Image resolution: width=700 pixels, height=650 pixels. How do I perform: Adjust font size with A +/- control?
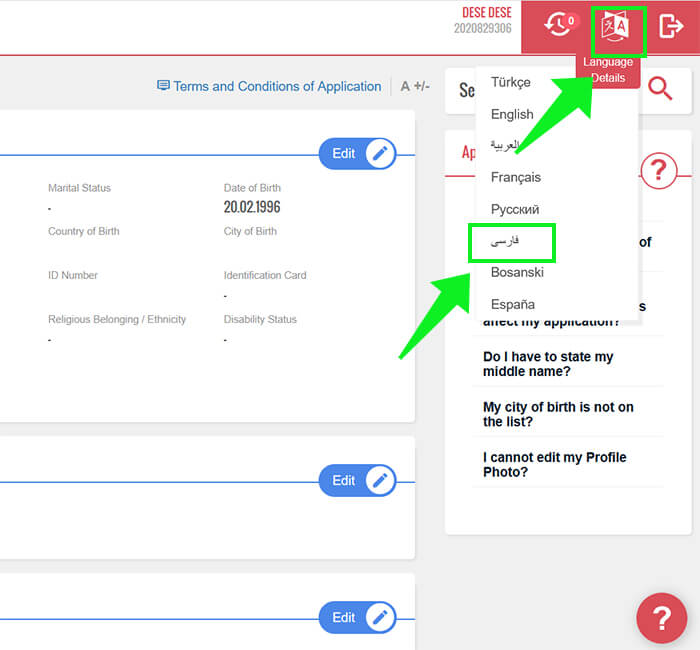point(415,87)
